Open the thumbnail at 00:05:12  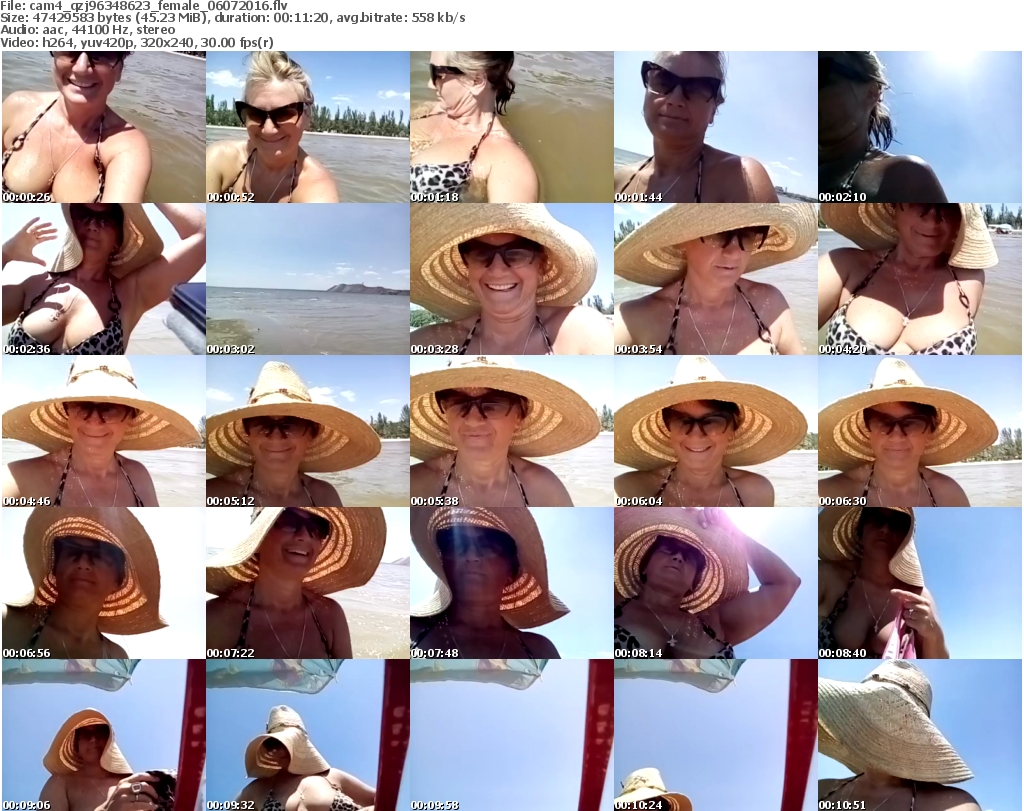pos(308,431)
